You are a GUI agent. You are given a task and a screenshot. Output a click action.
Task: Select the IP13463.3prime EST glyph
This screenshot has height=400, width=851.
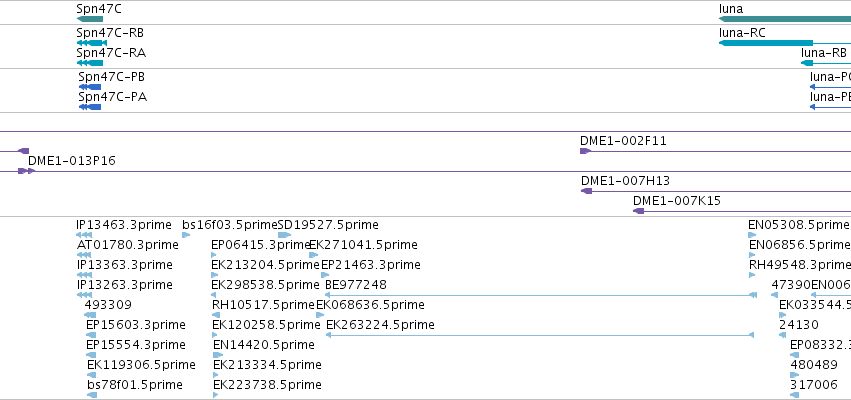(84, 235)
